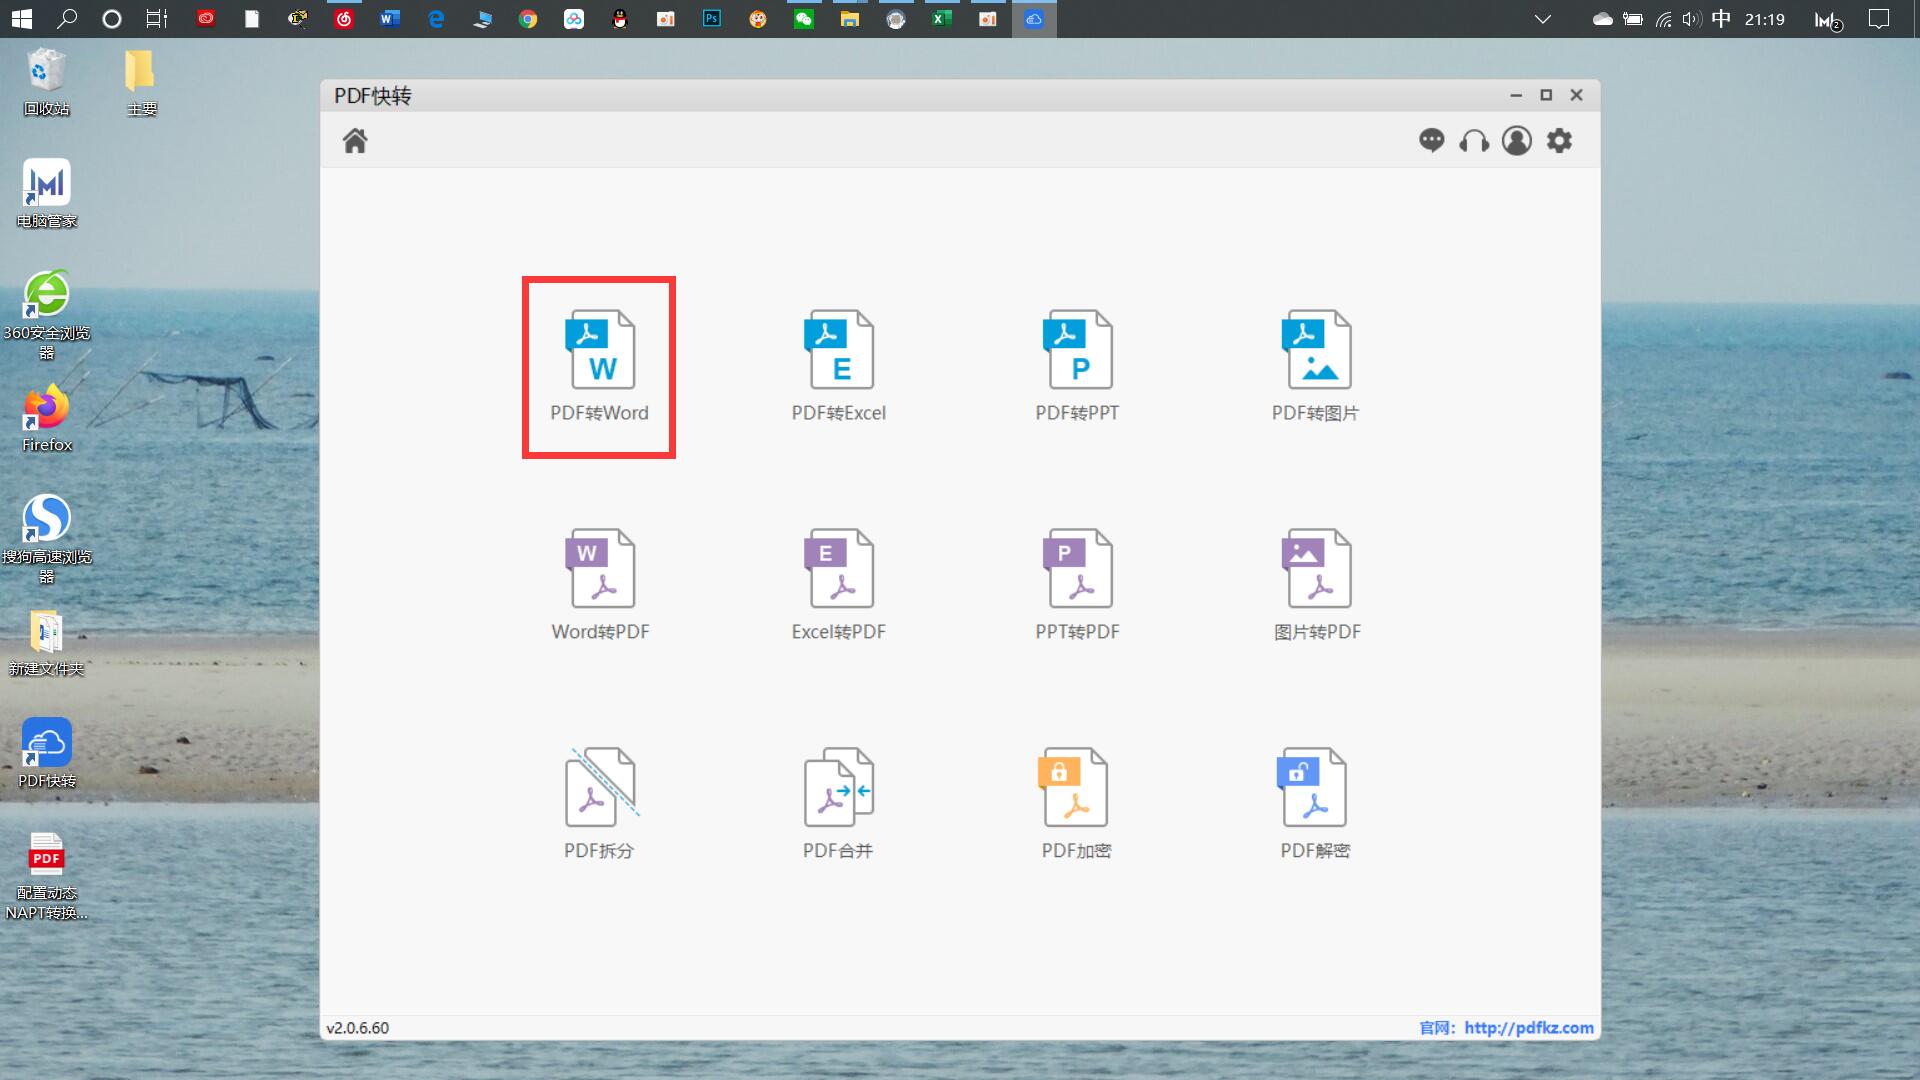Open the settings gear in PDF快转
Screen dimensions: 1920x1080
click(x=1559, y=141)
